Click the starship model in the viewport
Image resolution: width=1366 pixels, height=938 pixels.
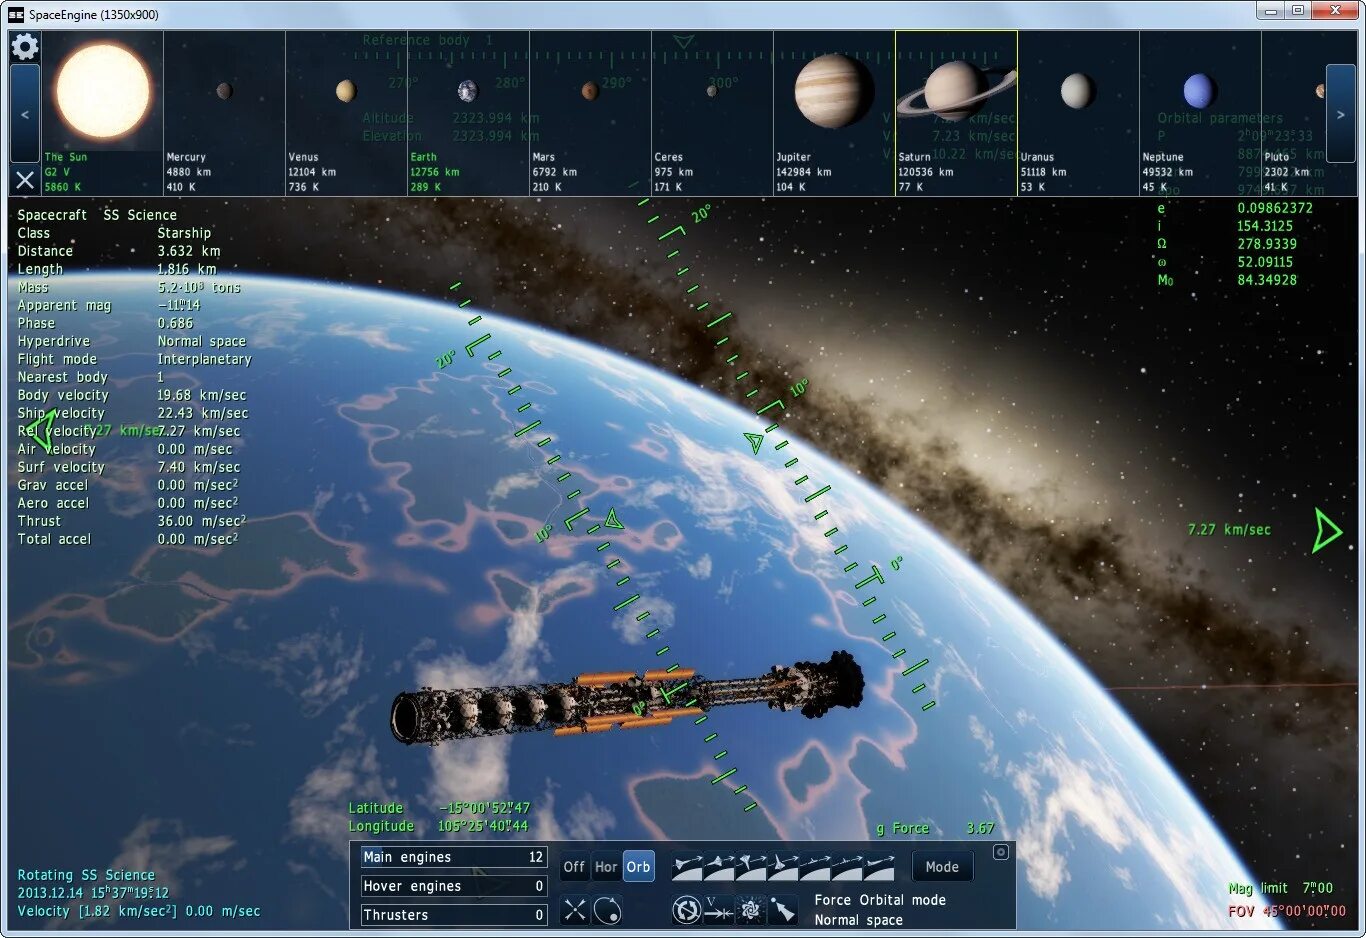click(x=627, y=699)
